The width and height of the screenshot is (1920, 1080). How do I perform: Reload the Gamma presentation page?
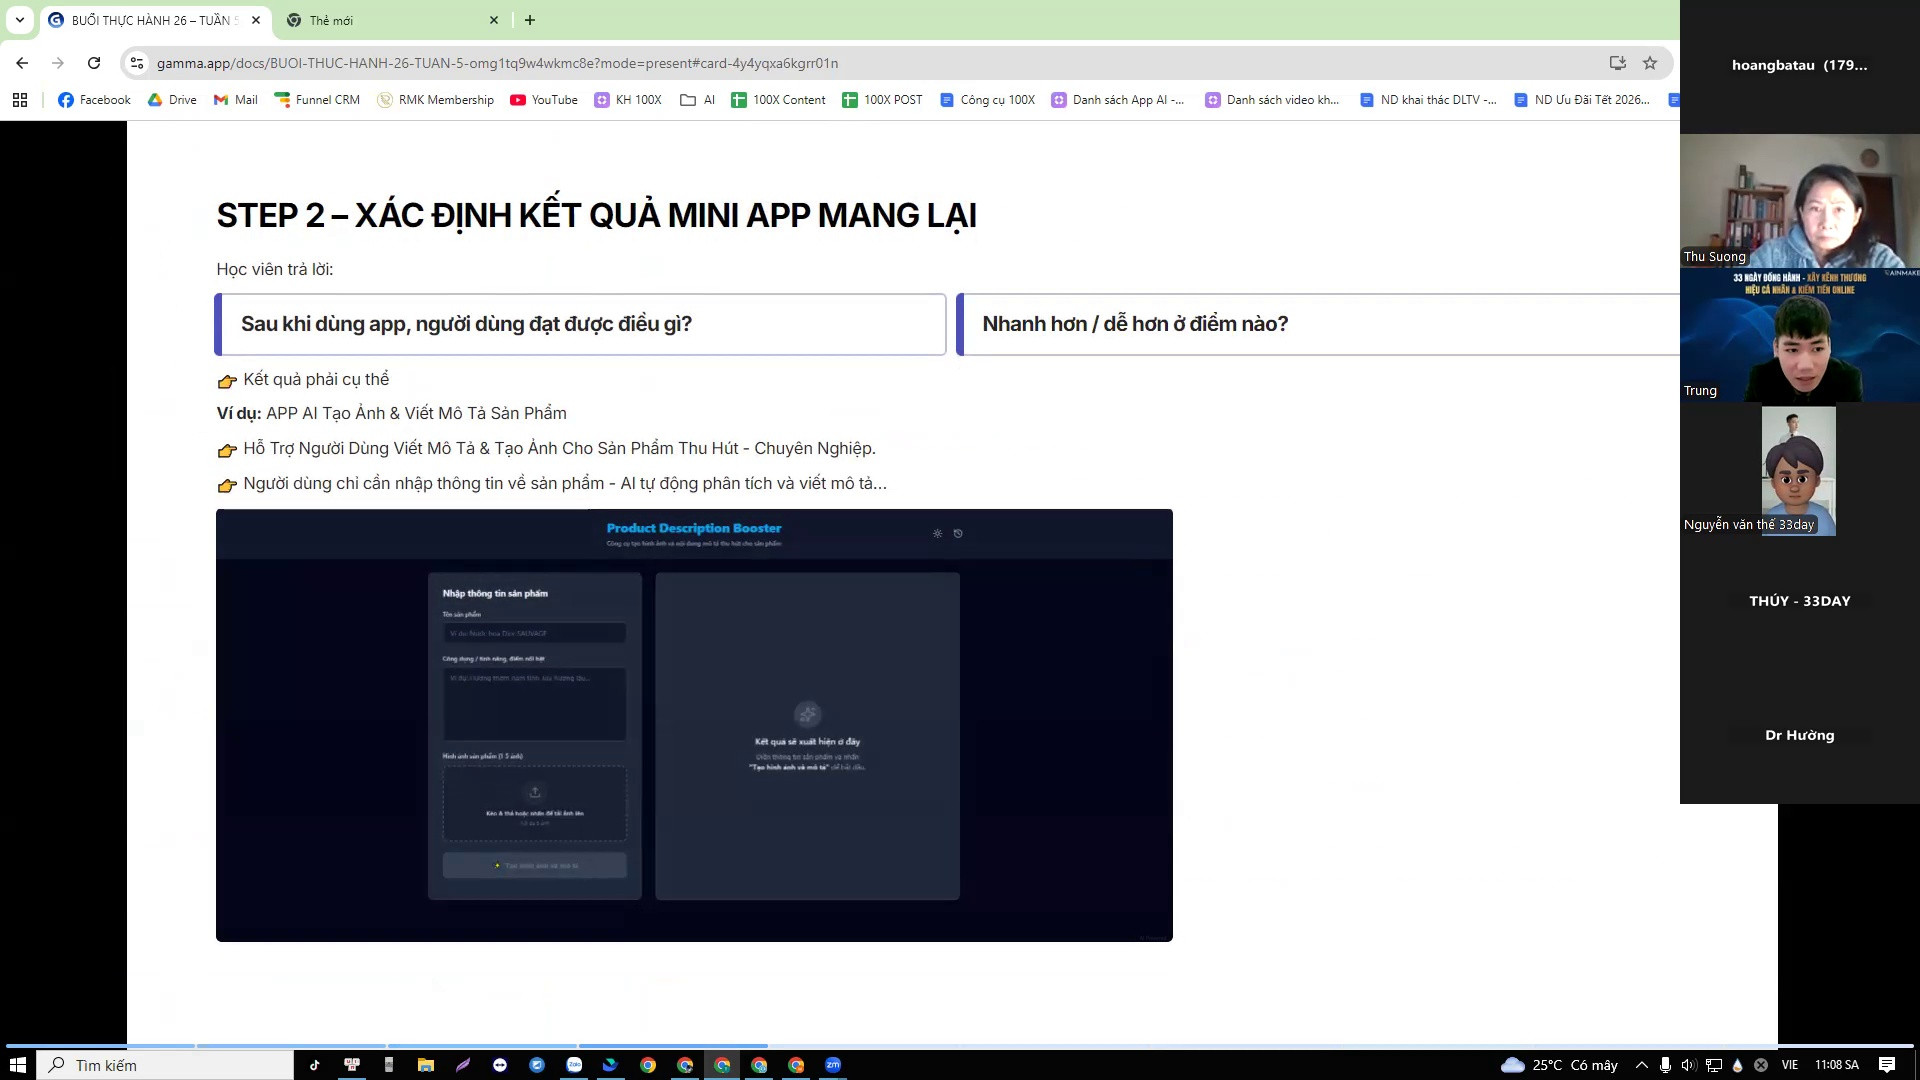pos(94,63)
